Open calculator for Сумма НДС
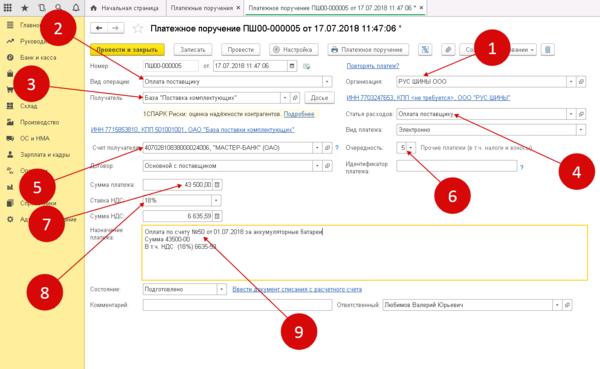Viewport: 600px width, 369px height. (x=217, y=216)
